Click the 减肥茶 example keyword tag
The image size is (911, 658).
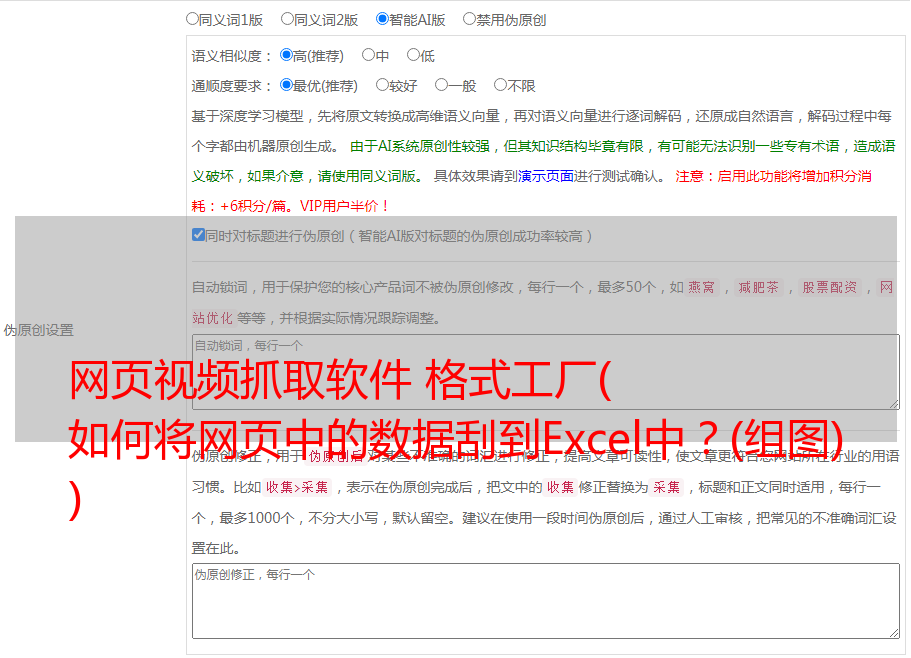(758, 288)
